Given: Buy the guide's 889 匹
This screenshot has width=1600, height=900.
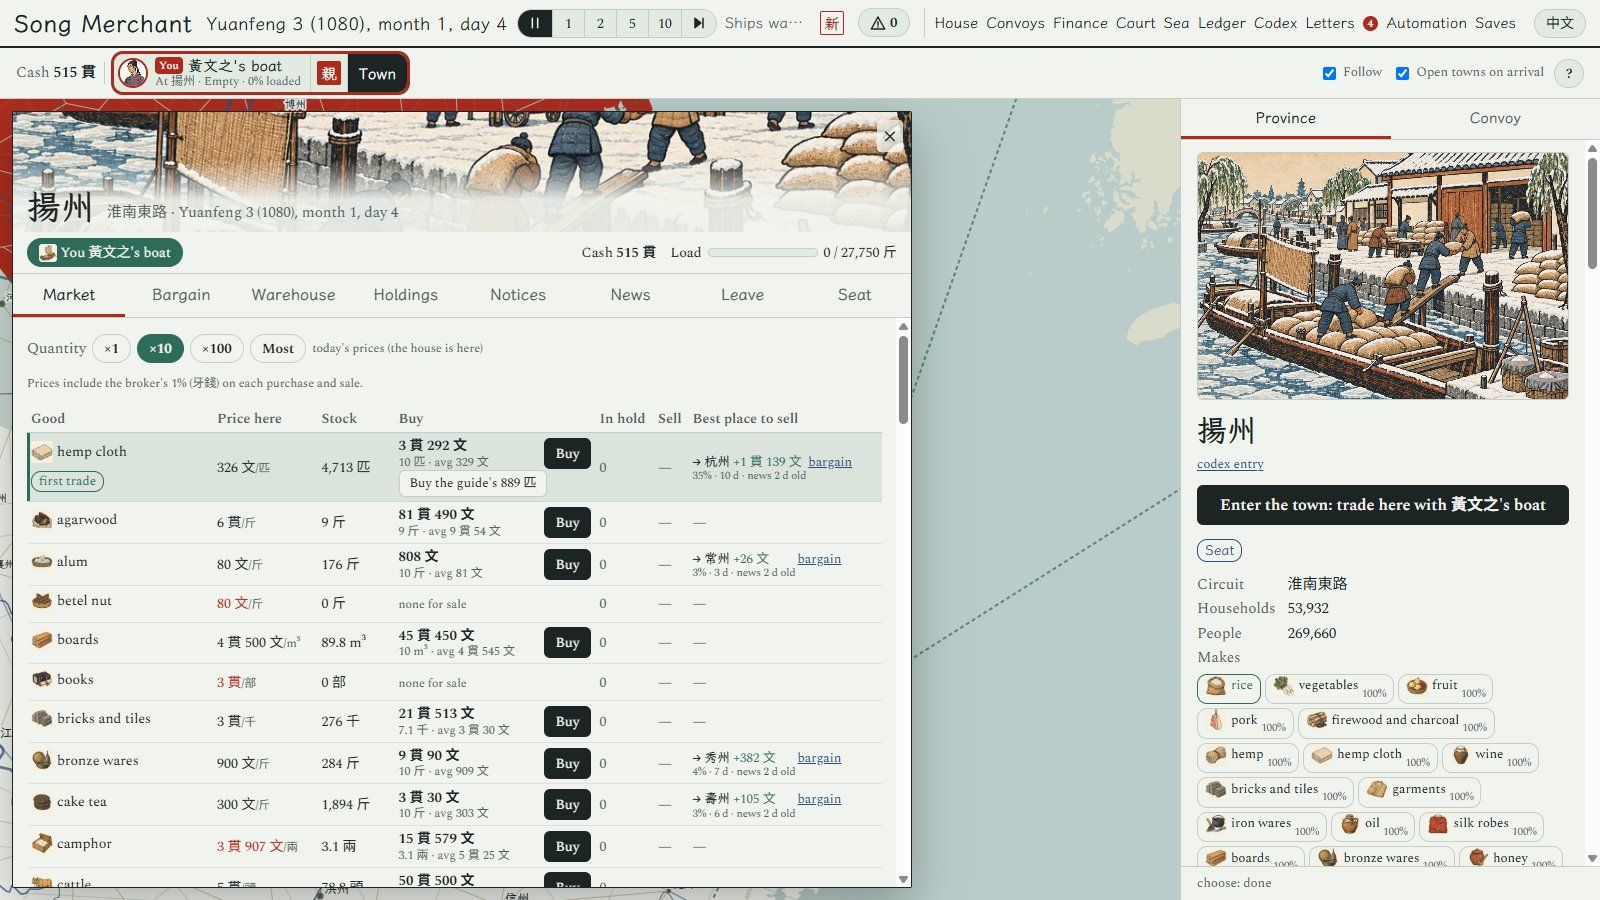Looking at the screenshot, I should tap(473, 482).
